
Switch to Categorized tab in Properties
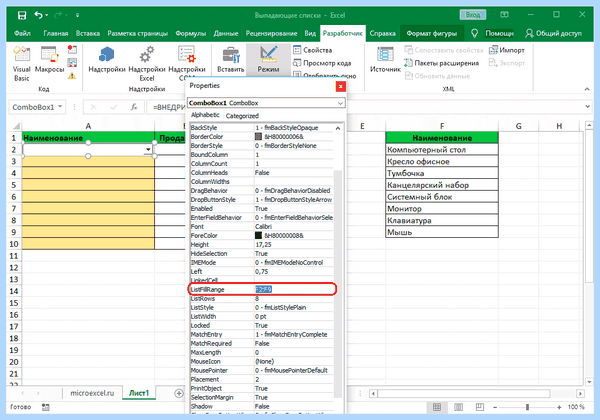coord(242,116)
